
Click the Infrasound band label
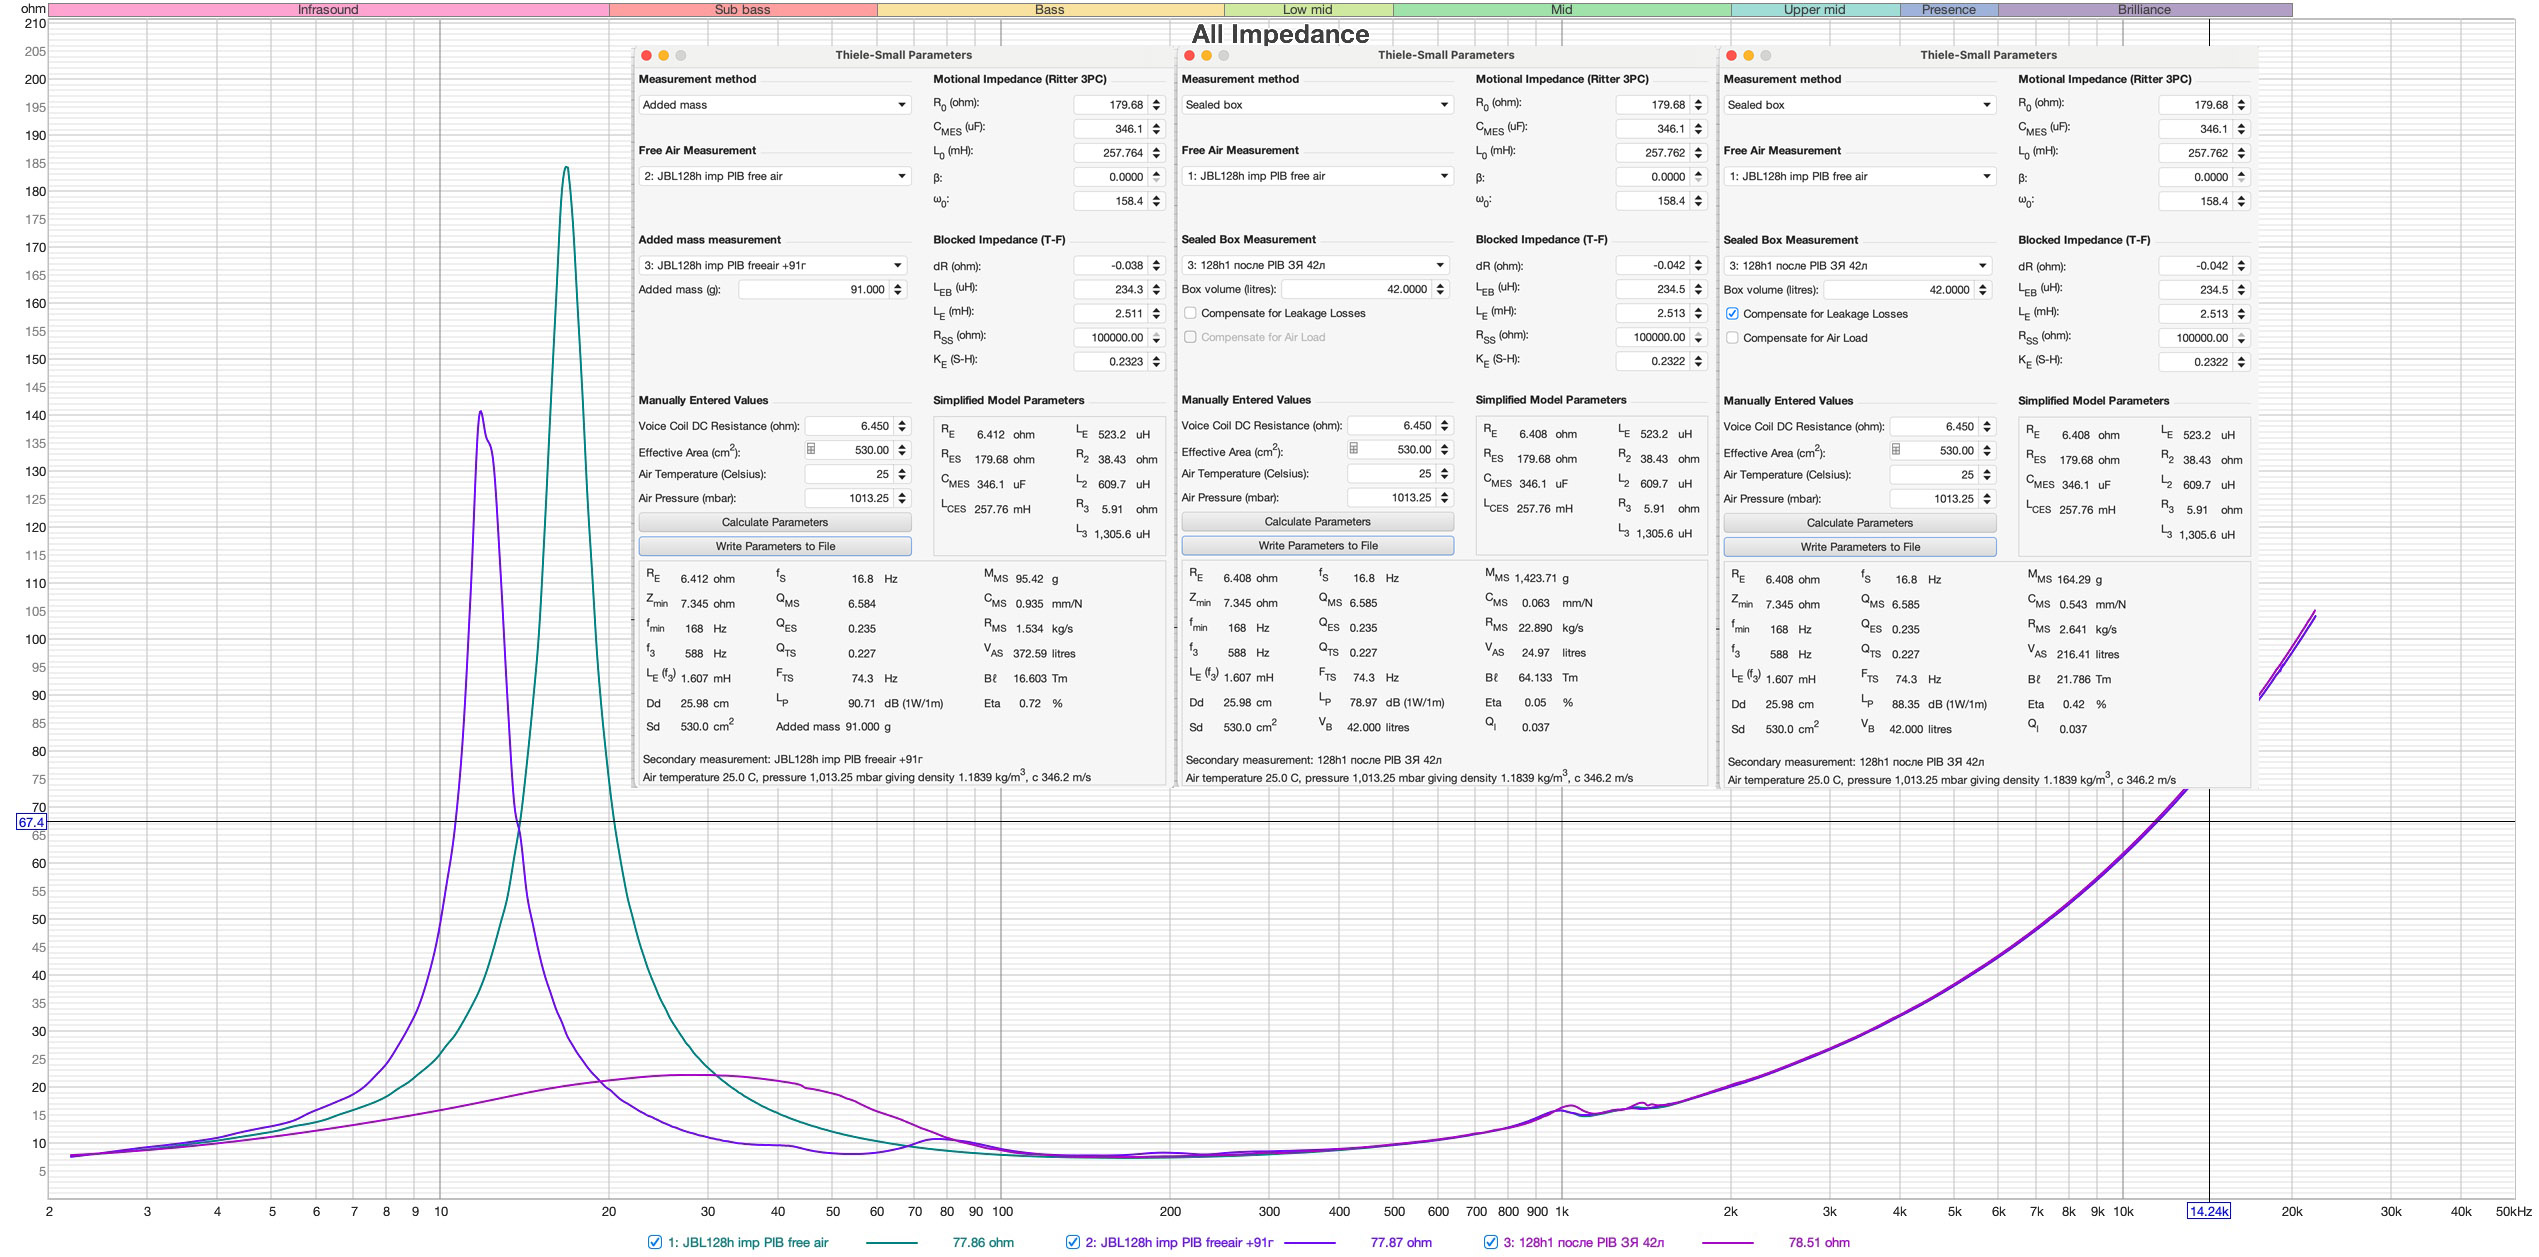[x=328, y=9]
